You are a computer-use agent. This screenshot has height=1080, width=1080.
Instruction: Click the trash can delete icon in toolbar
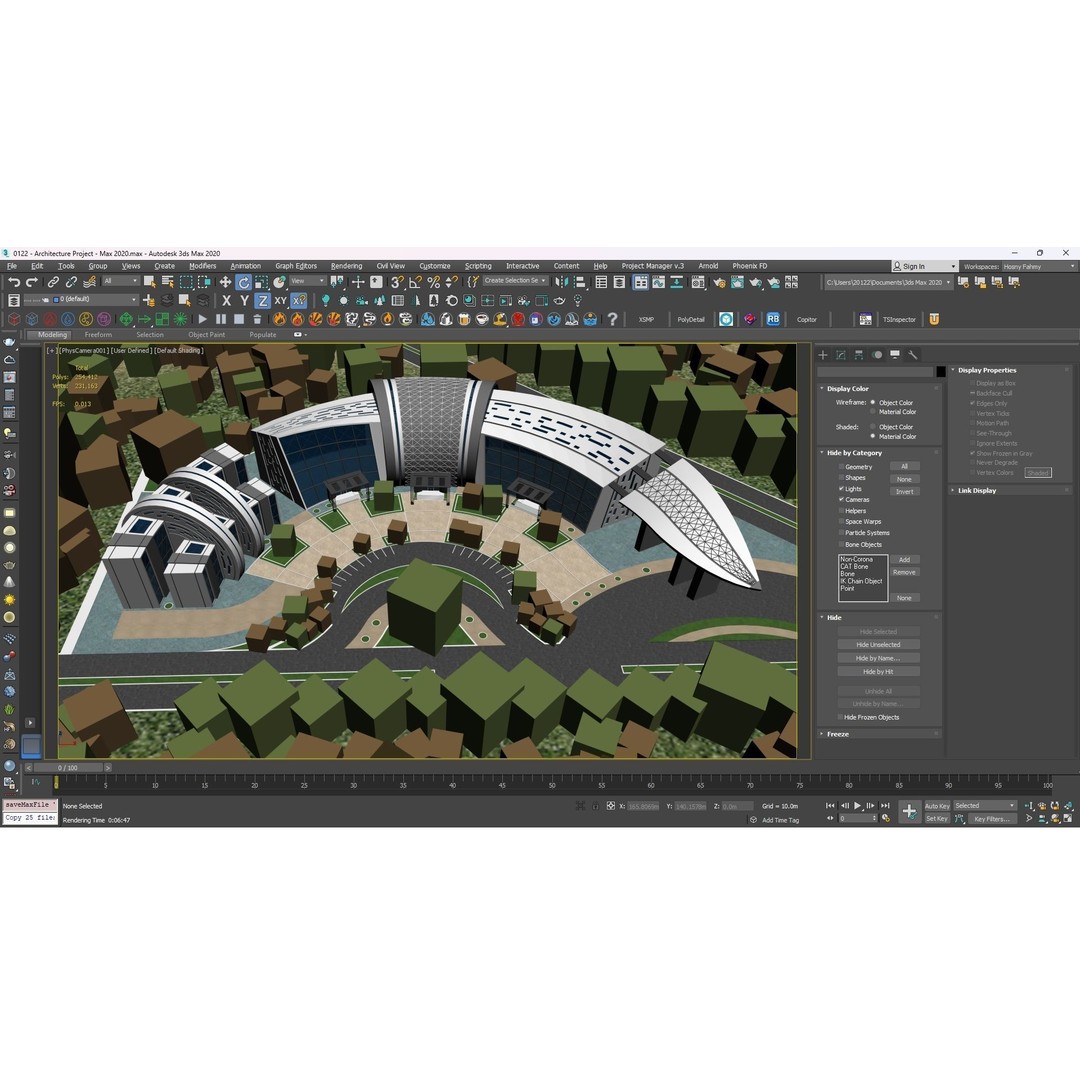click(257, 319)
